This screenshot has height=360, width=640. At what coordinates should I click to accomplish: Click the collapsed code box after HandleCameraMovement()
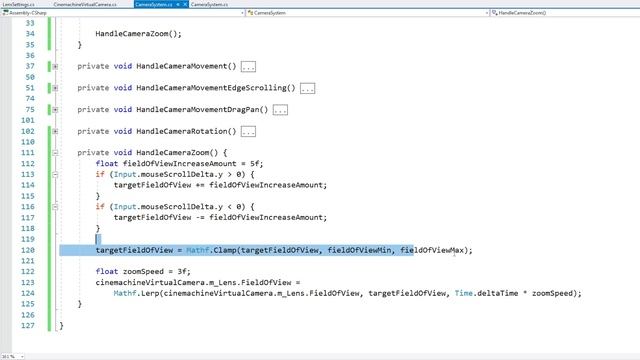pyautogui.click(x=248, y=67)
